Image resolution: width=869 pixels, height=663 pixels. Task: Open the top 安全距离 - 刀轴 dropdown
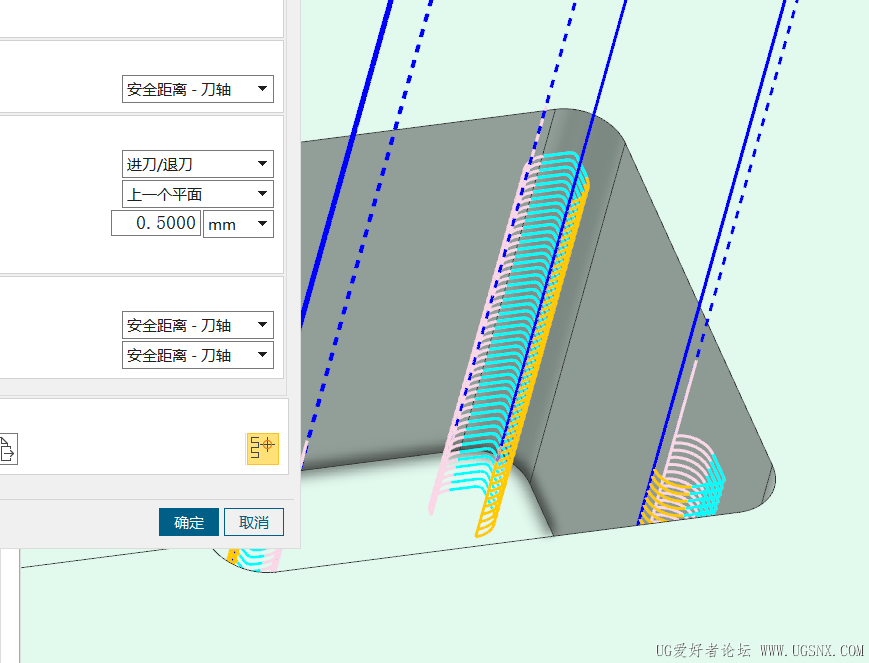click(197, 89)
